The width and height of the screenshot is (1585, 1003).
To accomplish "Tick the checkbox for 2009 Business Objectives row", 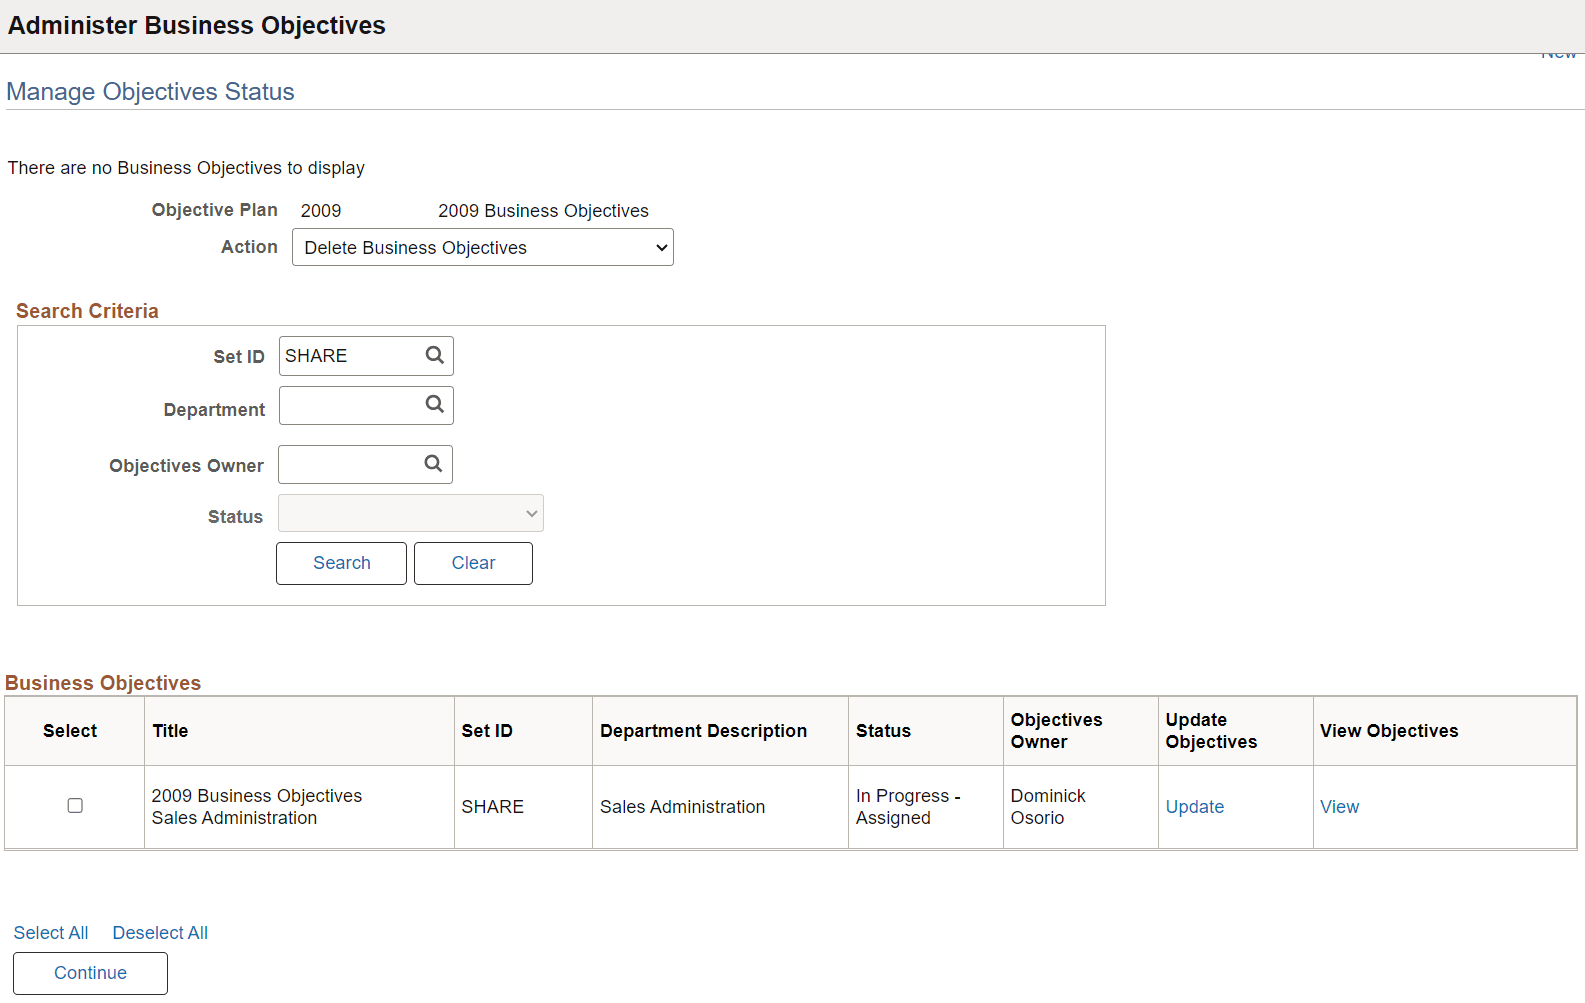I will click(75, 806).
